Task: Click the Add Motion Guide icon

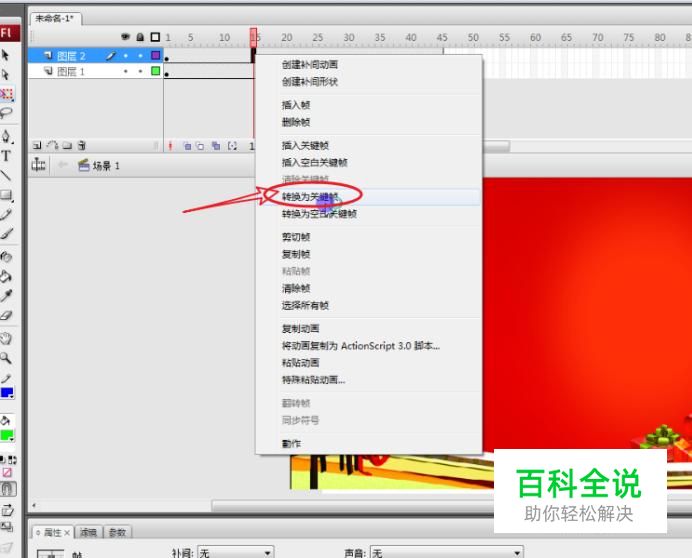Action: coord(53,145)
